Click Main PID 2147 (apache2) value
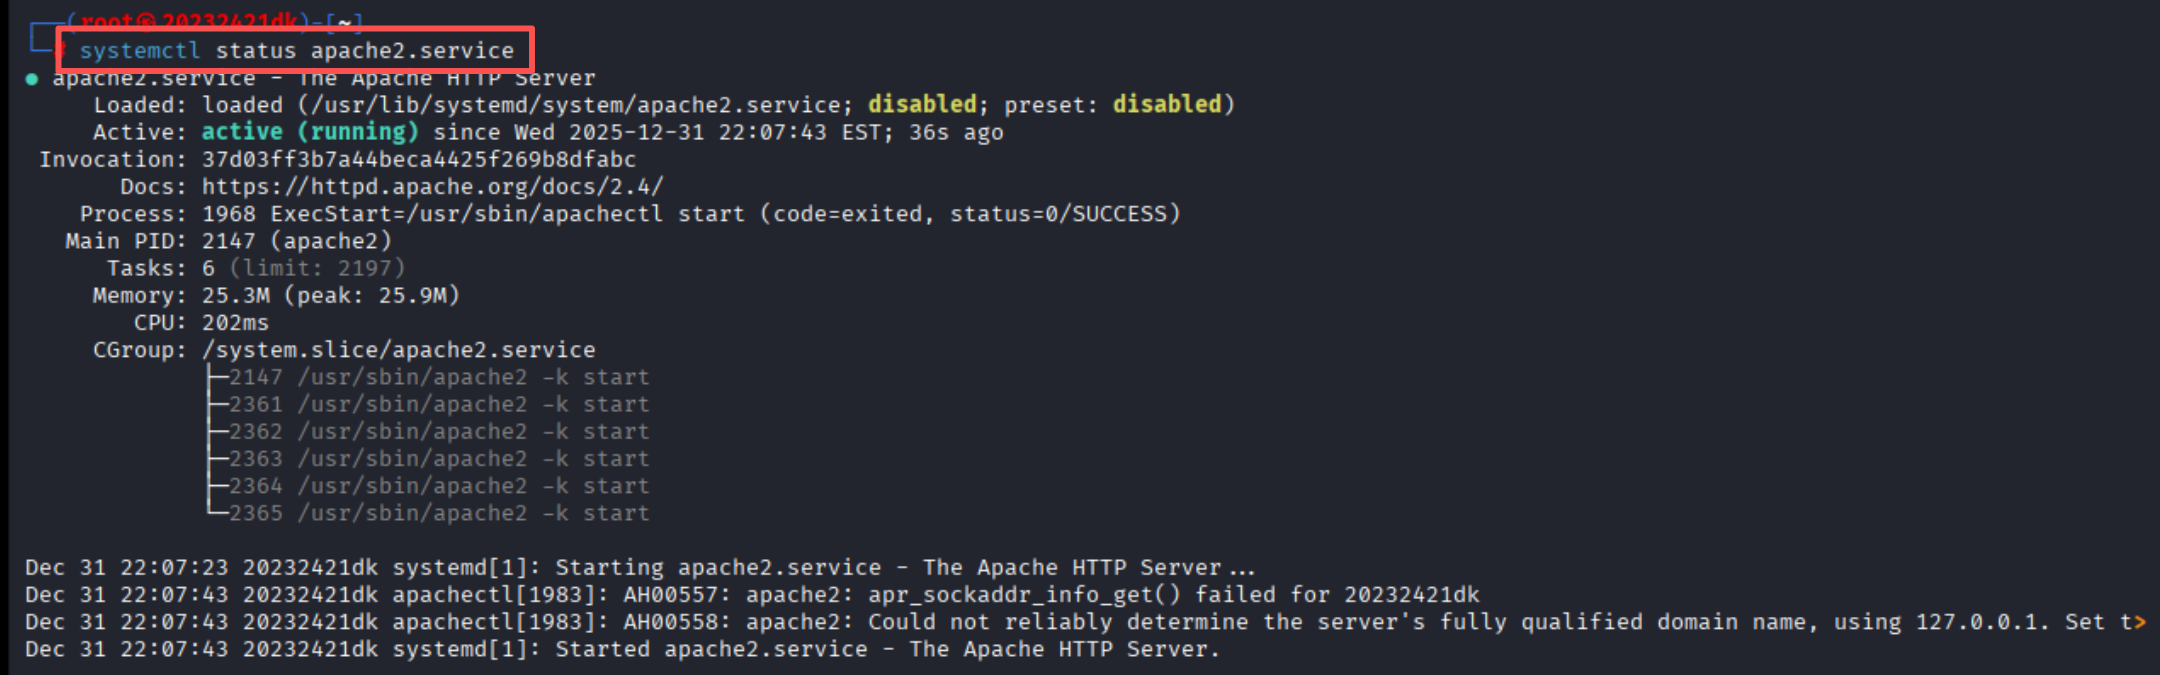This screenshot has width=2160, height=675. (296, 241)
